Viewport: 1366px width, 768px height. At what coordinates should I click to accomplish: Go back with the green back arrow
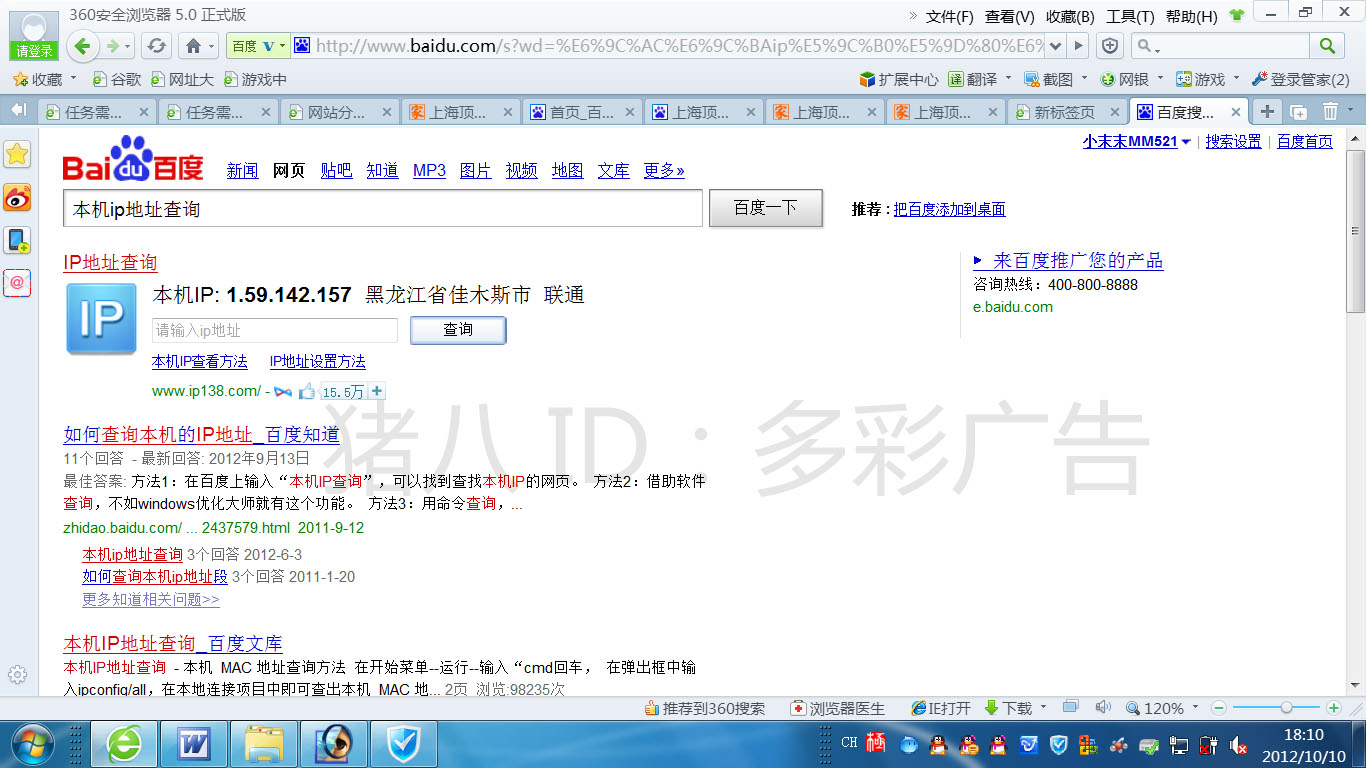coord(84,46)
